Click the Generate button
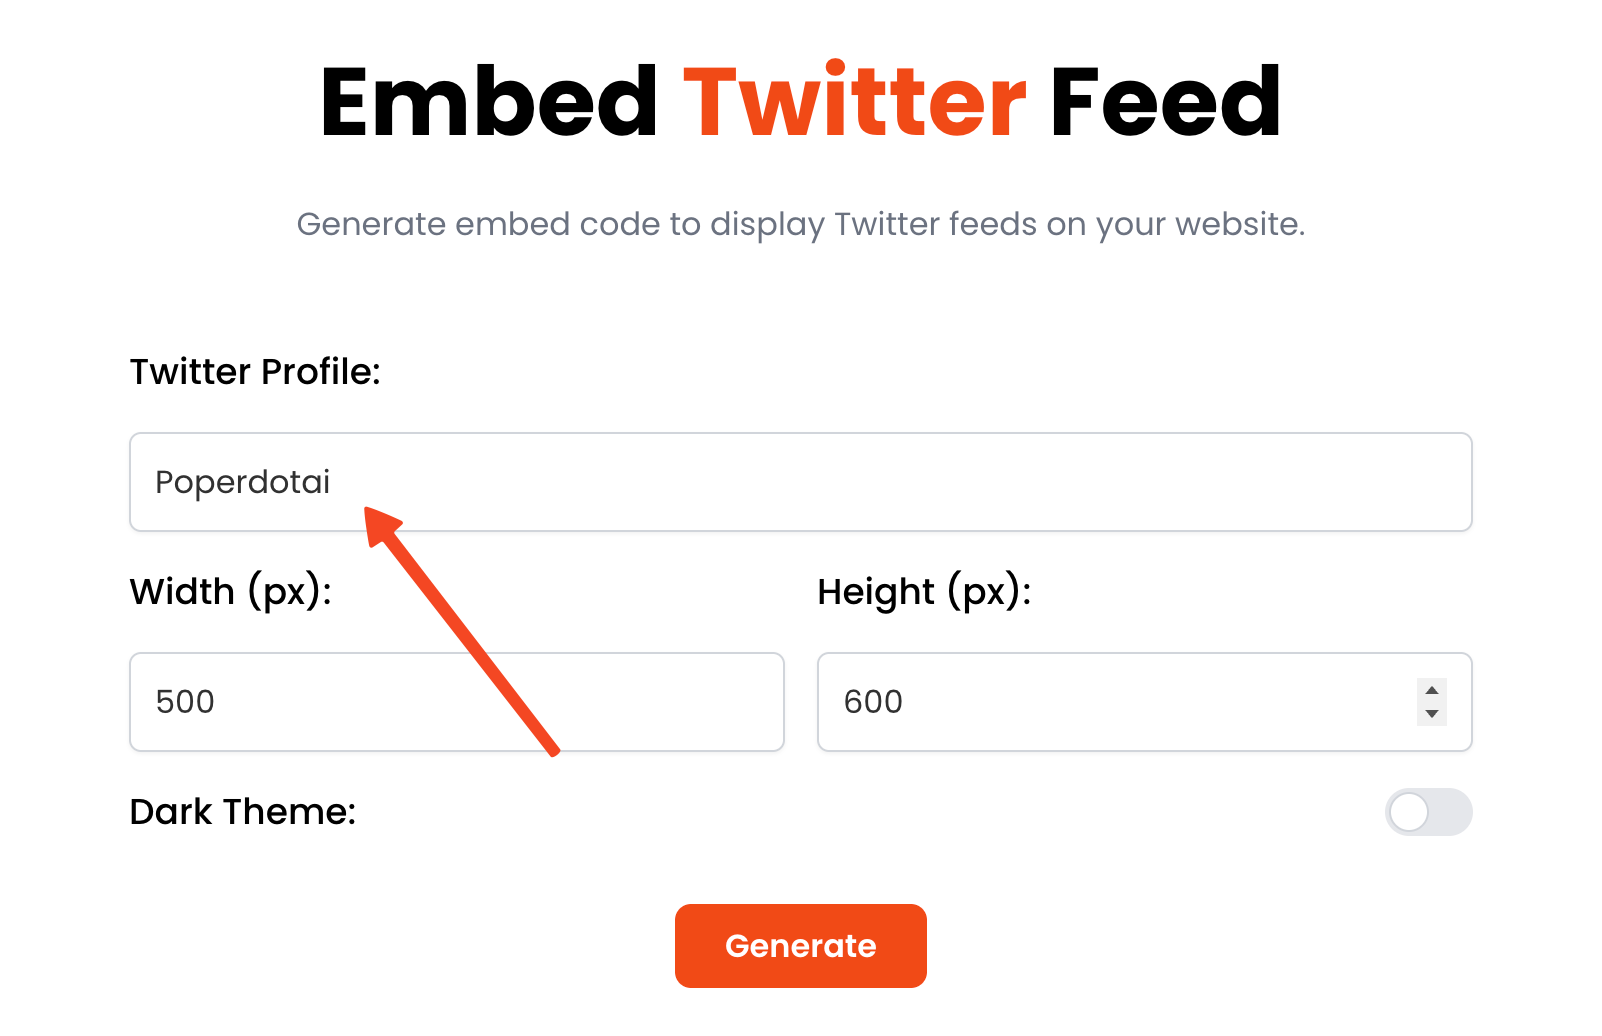1602x1036 pixels. (x=800, y=946)
